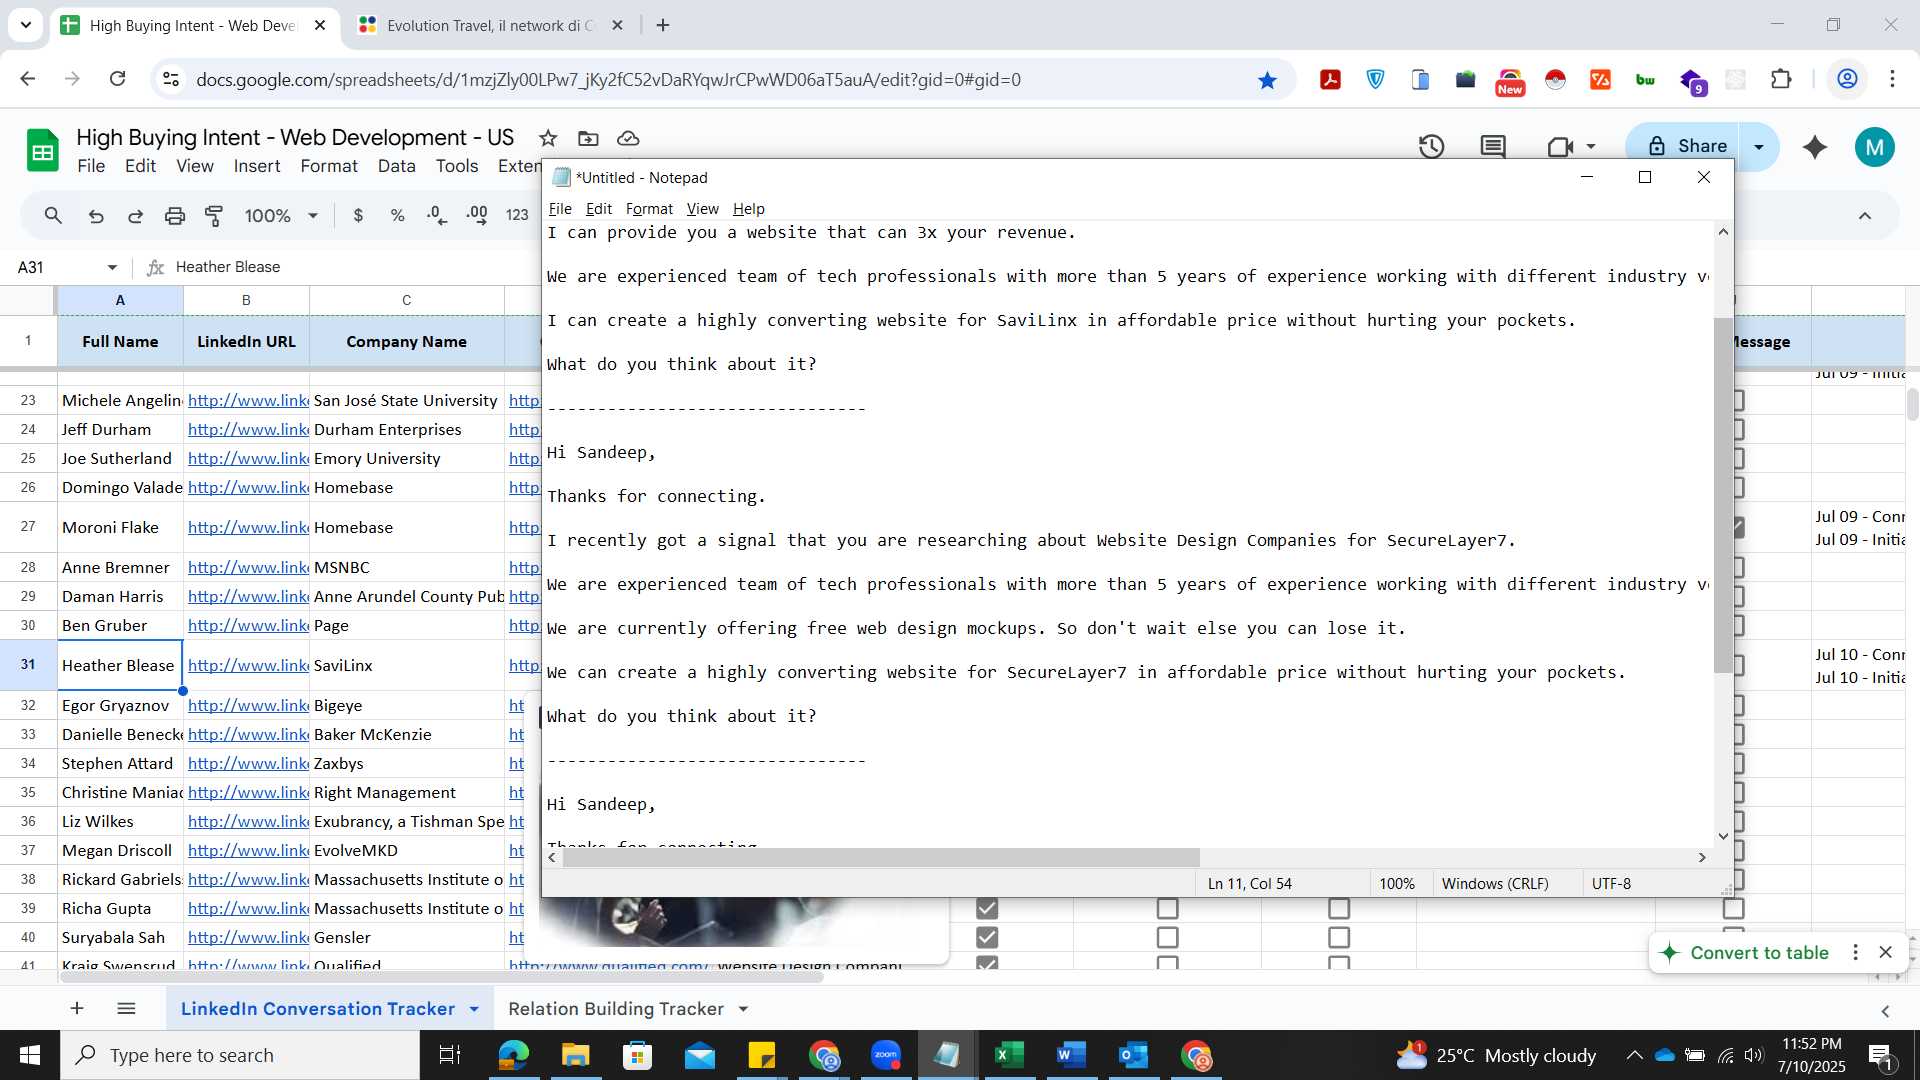The image size is (1920, 1080).
Task: Expand Relation Building Tracker tab menu
Action: click(x=743, y=1009)
